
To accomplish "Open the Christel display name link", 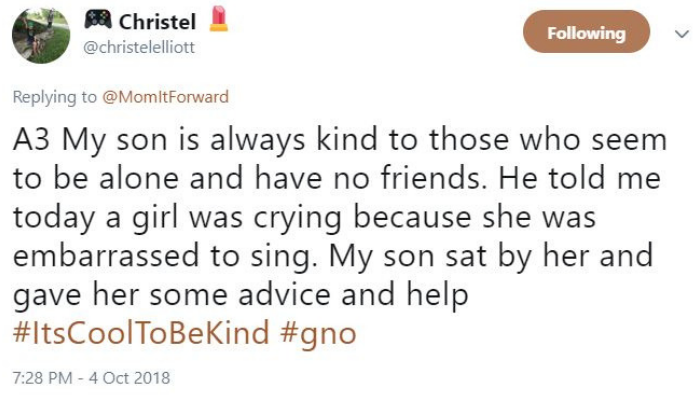I will coord(157,21).
